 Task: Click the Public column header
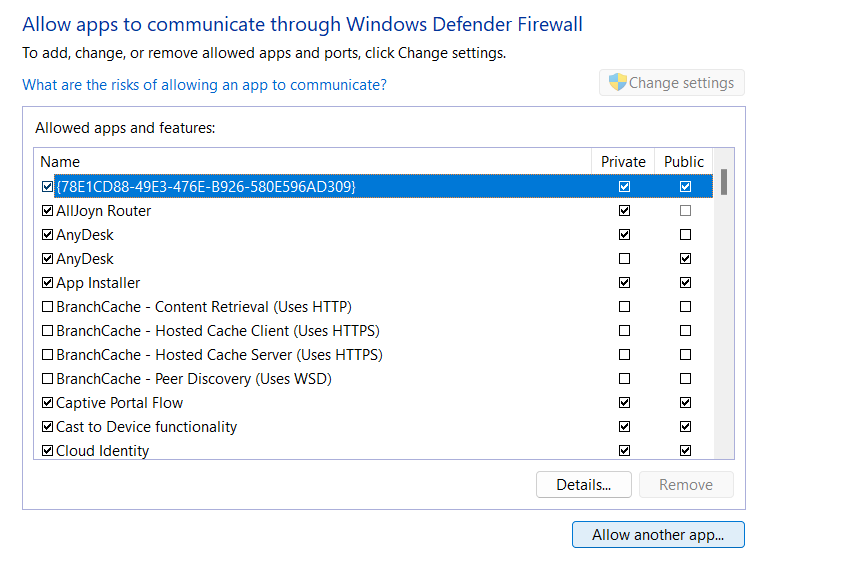tap(684, 162)
